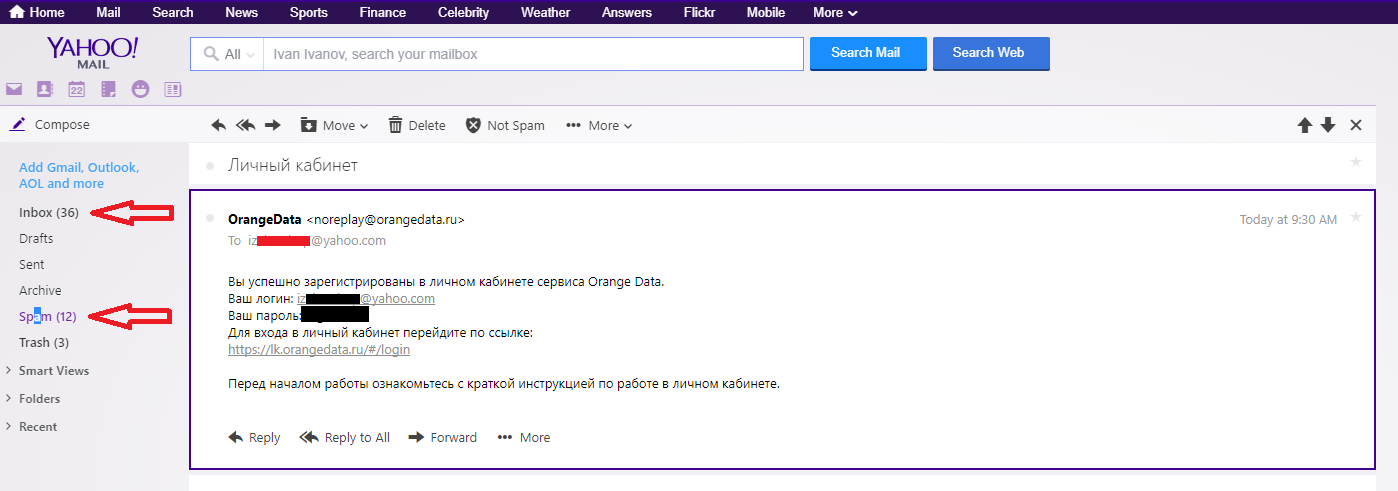Screen dimensions: 1398x491
Task: Click the toolbar Reply All double-arrow icon
Action: (x=245, y=125)
